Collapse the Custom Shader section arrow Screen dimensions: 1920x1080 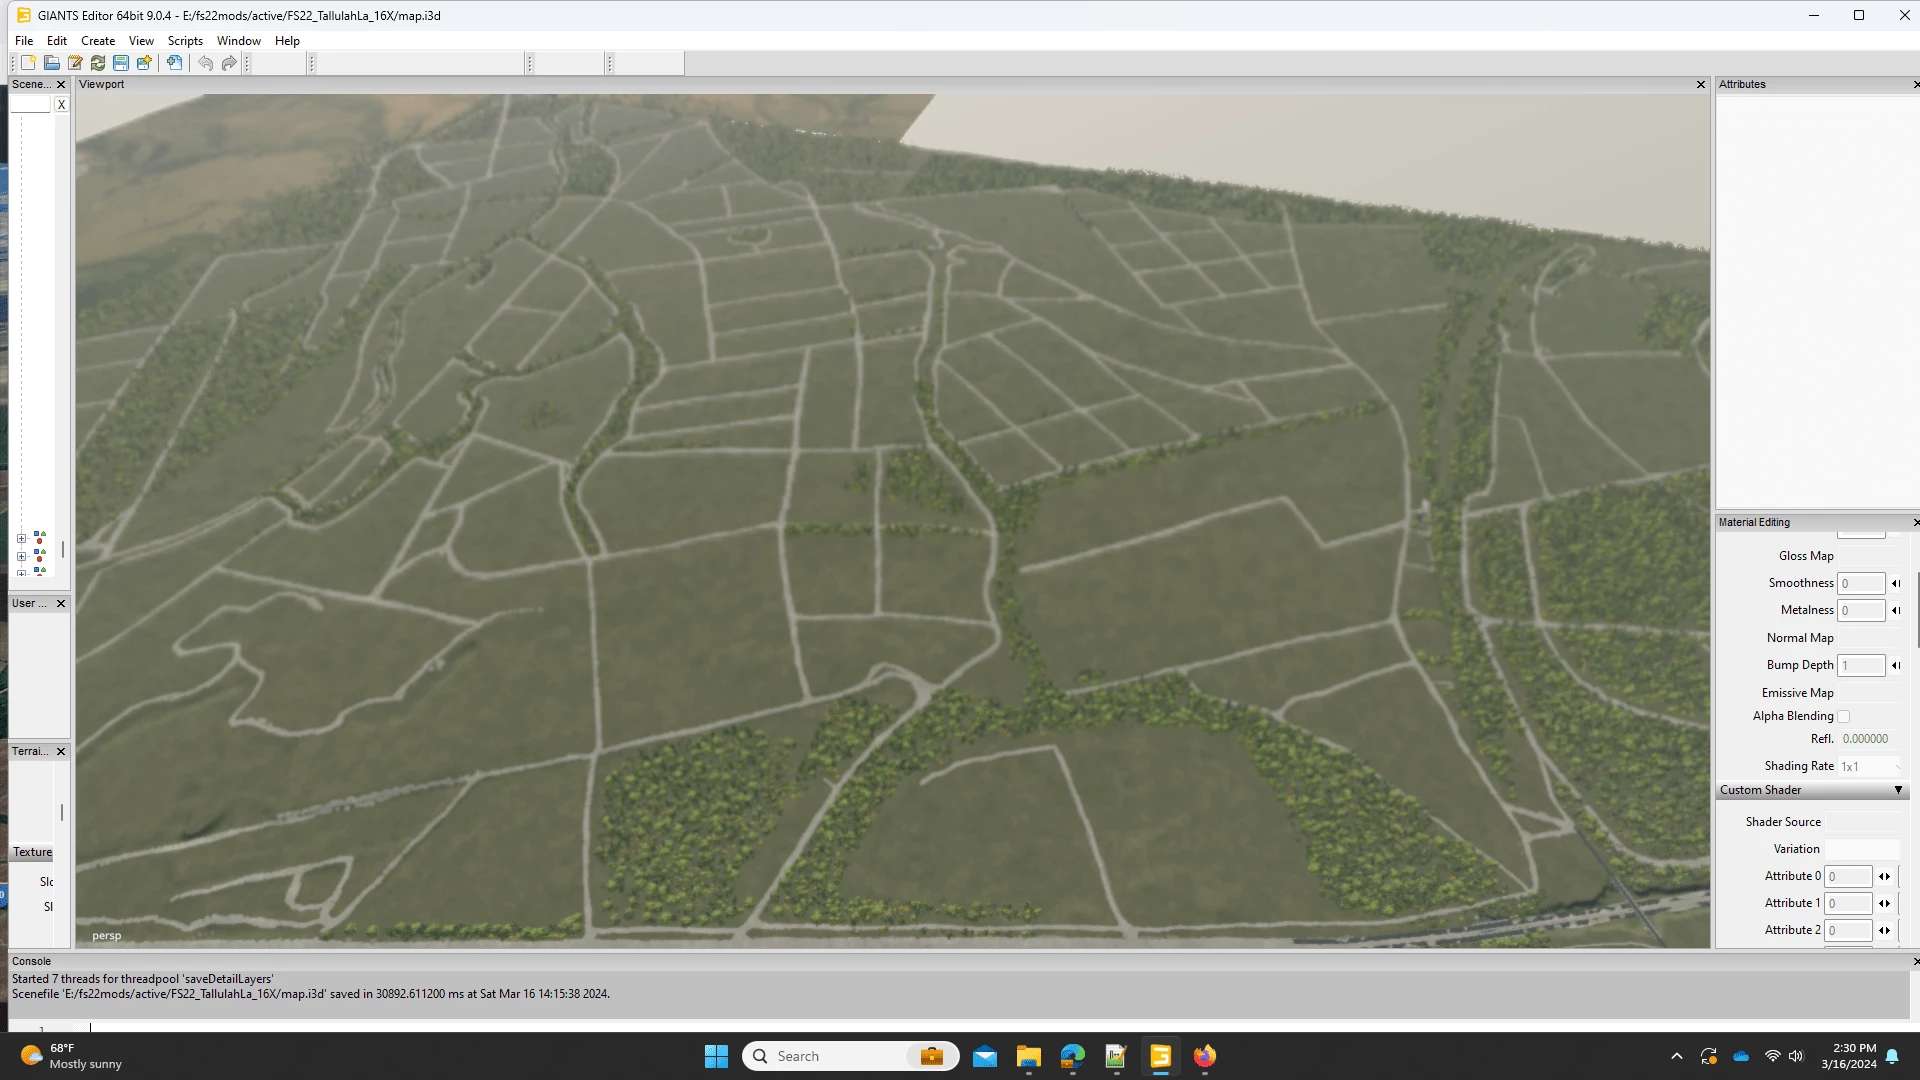coord(1898,790)
